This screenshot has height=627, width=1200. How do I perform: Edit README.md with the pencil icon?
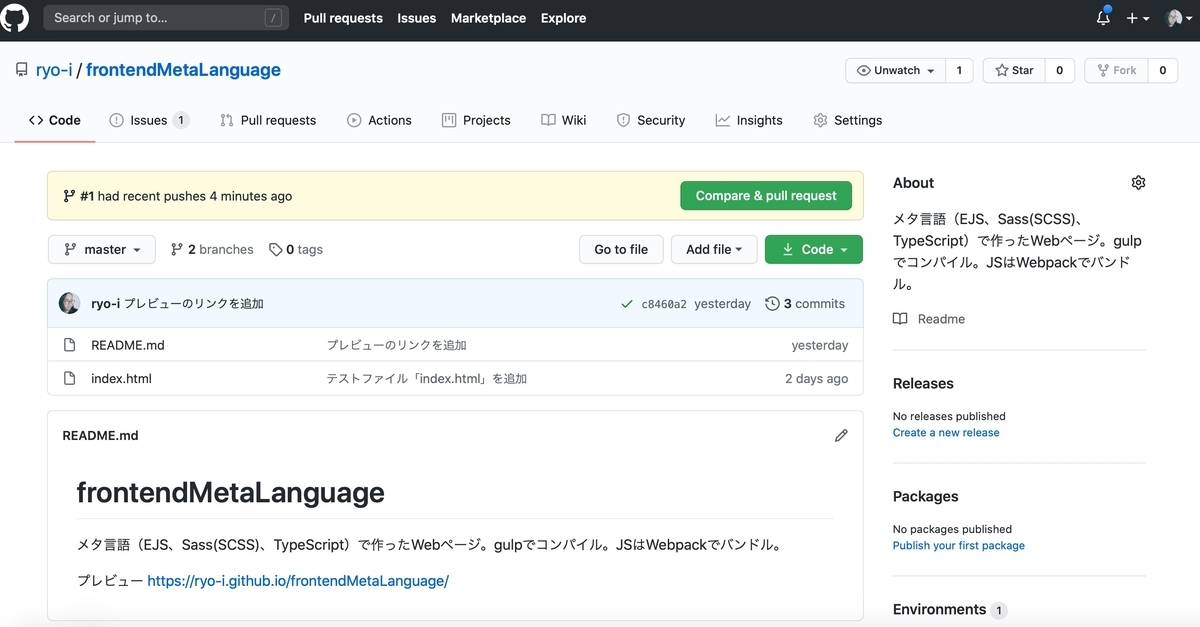point(841,436)
